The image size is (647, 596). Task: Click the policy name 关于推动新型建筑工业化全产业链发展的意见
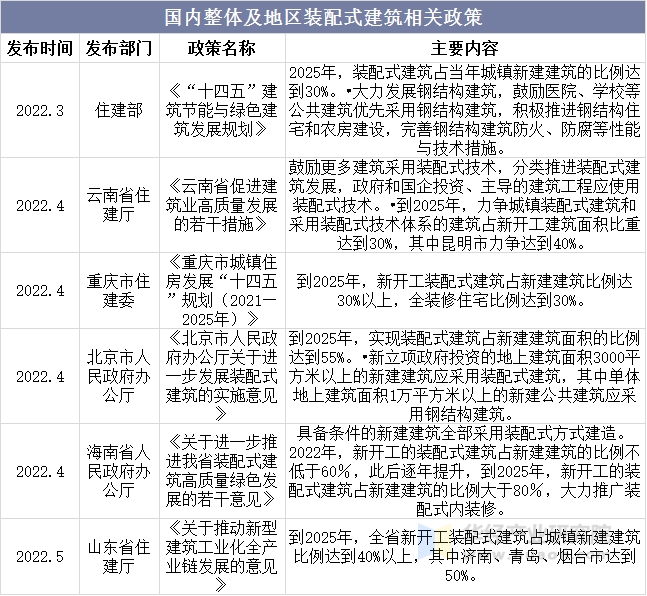pyautogui.click(x=222, y=556)
